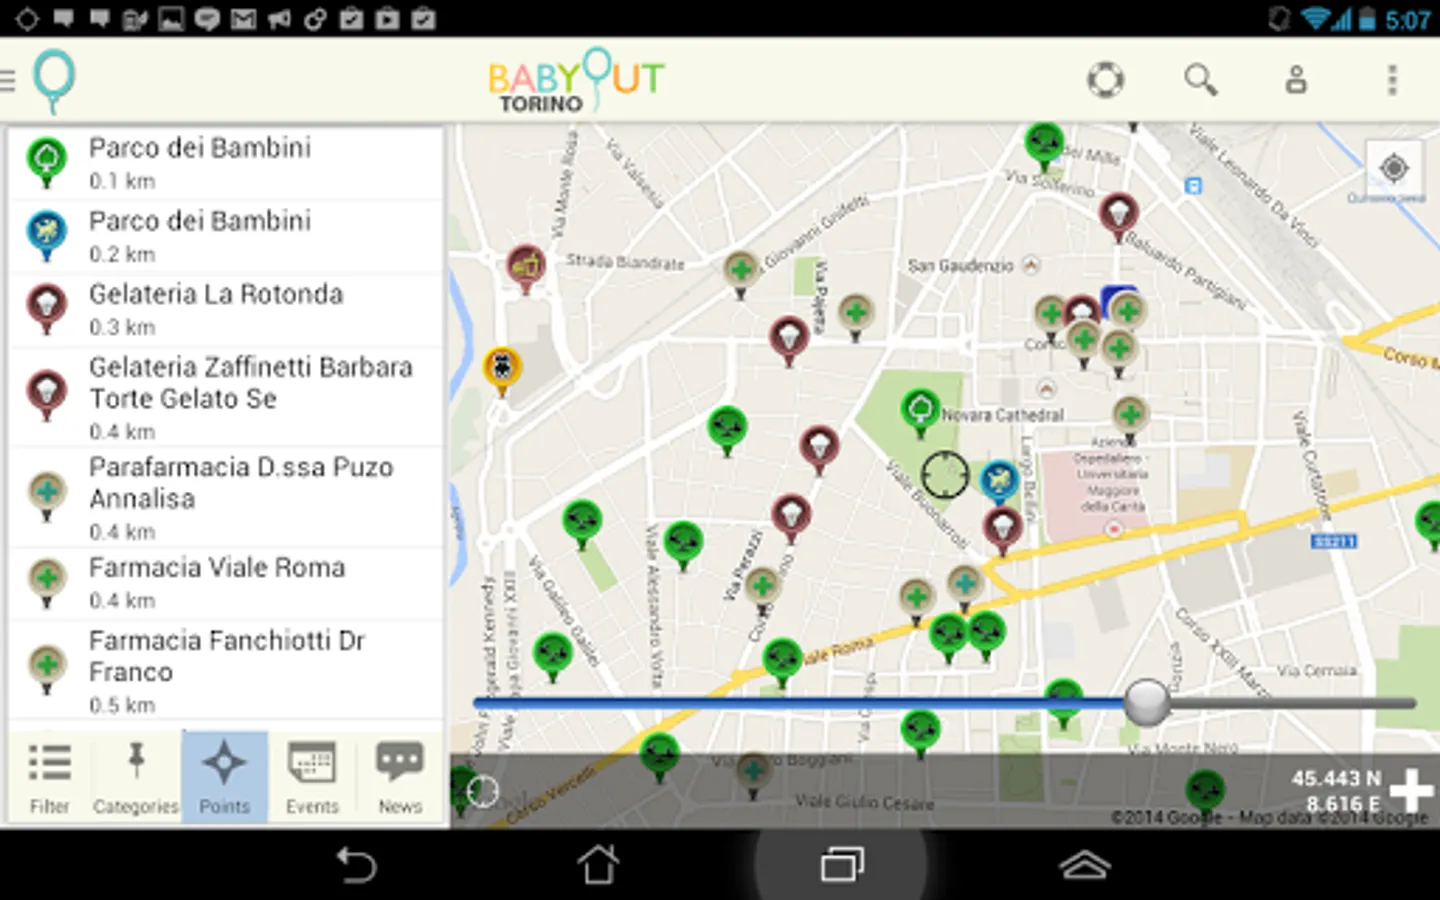
Task: Open Parafarmacia D.ssa Puzo Annalisa item
Action: pyautogui.click(x=226, y=497)
